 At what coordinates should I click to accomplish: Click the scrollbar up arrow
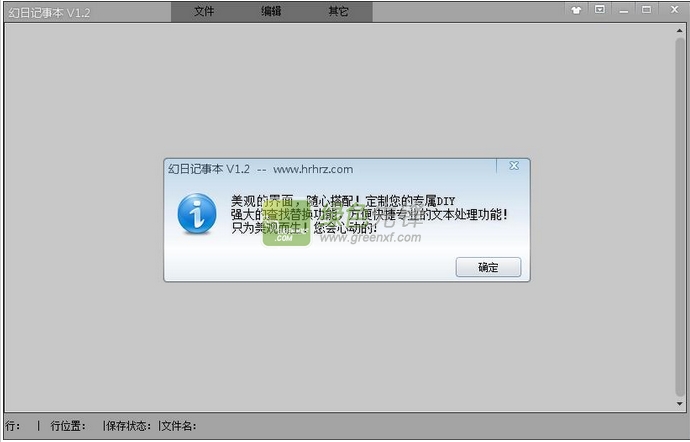tap(679, 31)
